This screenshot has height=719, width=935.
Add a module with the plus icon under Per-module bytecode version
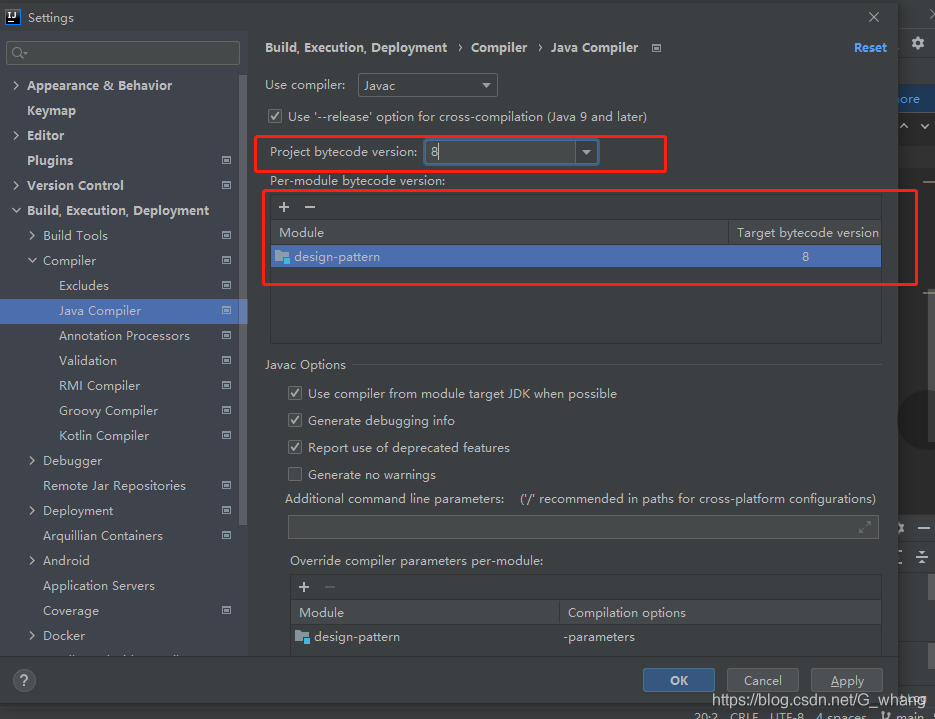[284, 207]
